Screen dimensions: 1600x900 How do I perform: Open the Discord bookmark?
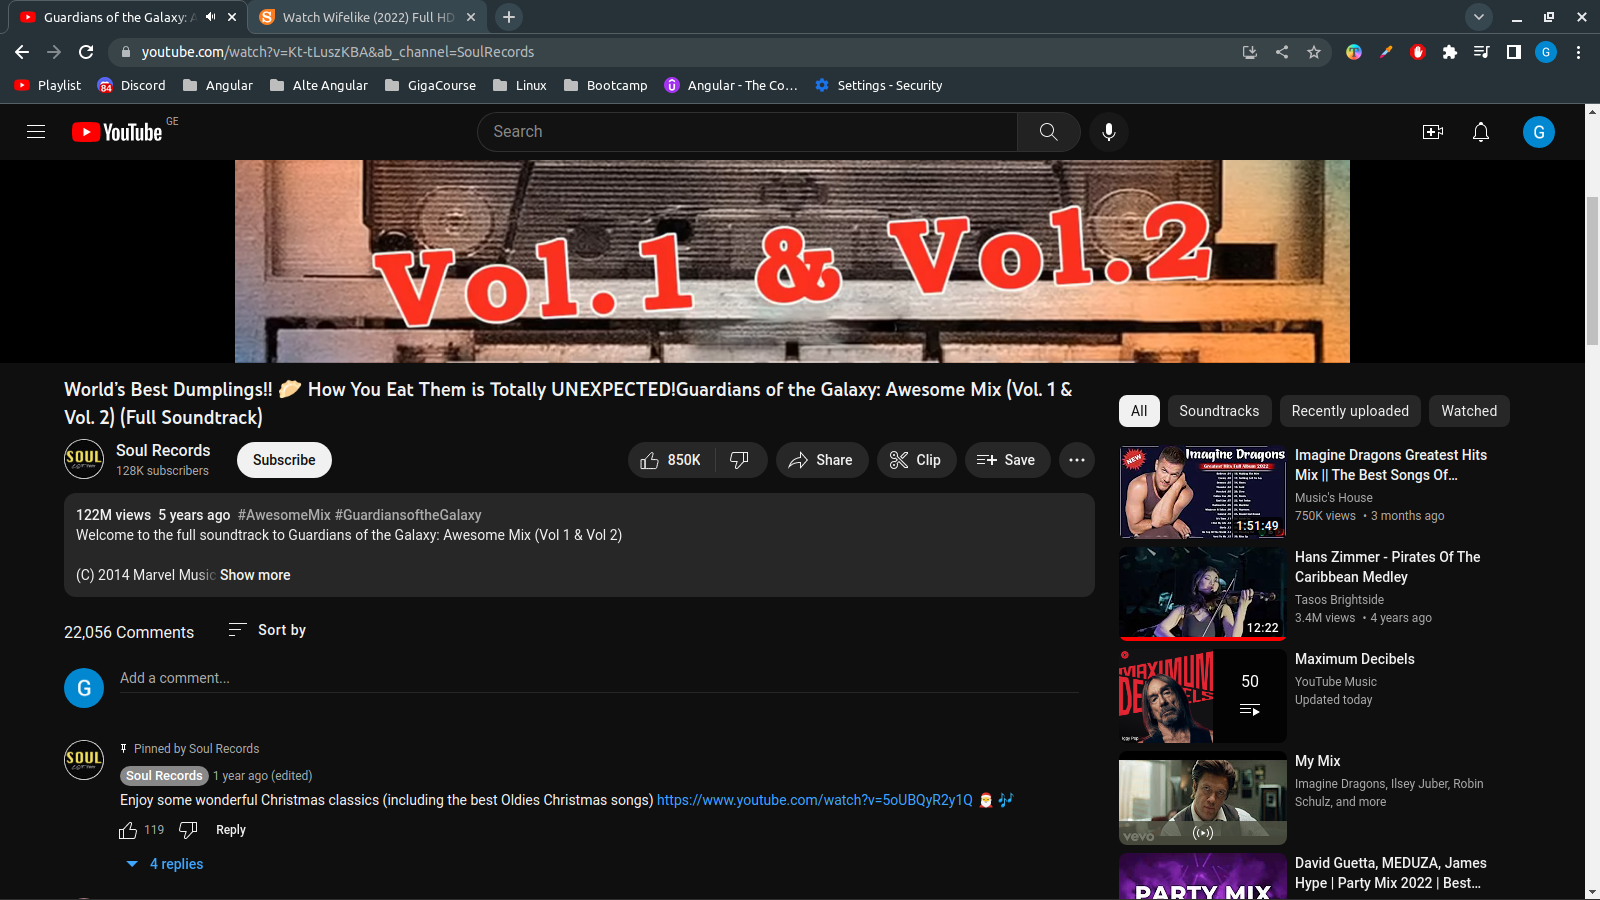(x=132, y=86)
